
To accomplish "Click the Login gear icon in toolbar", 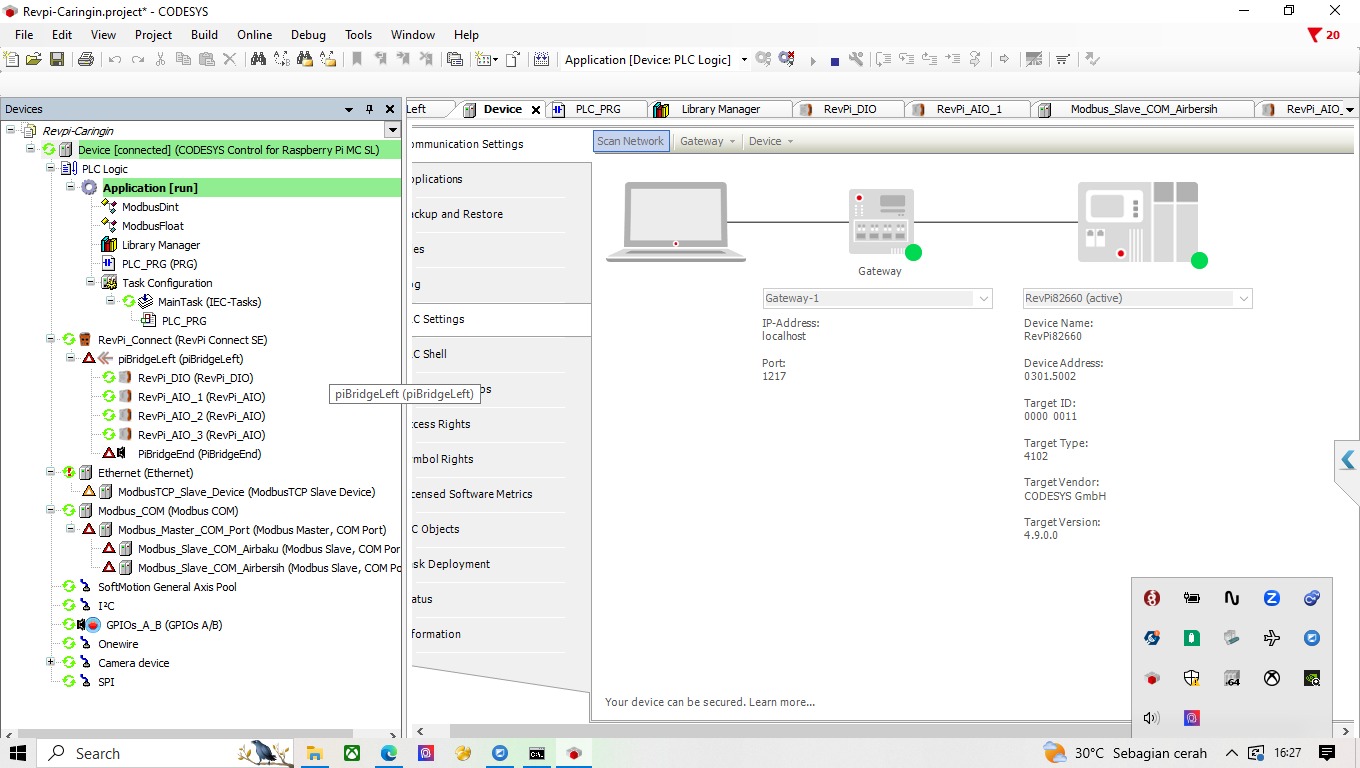I will click(764, 60).
